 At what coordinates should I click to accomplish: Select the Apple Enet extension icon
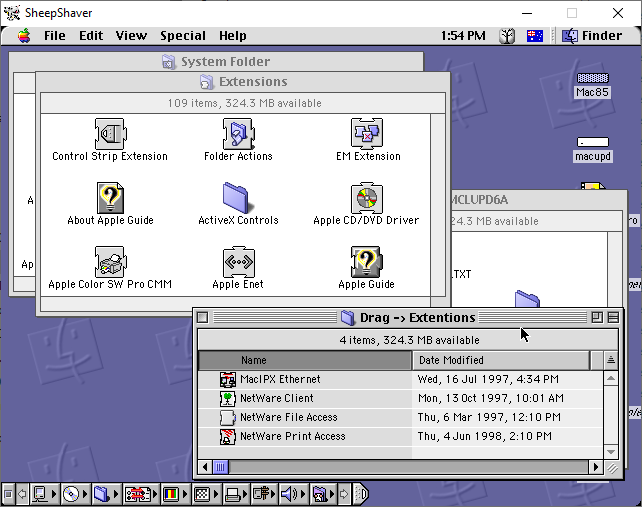click(239, 262)
